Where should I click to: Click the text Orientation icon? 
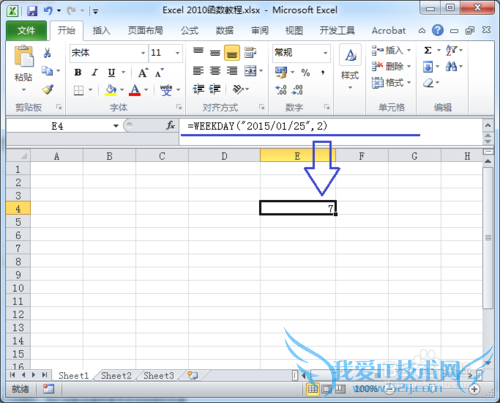click(238, 89)
